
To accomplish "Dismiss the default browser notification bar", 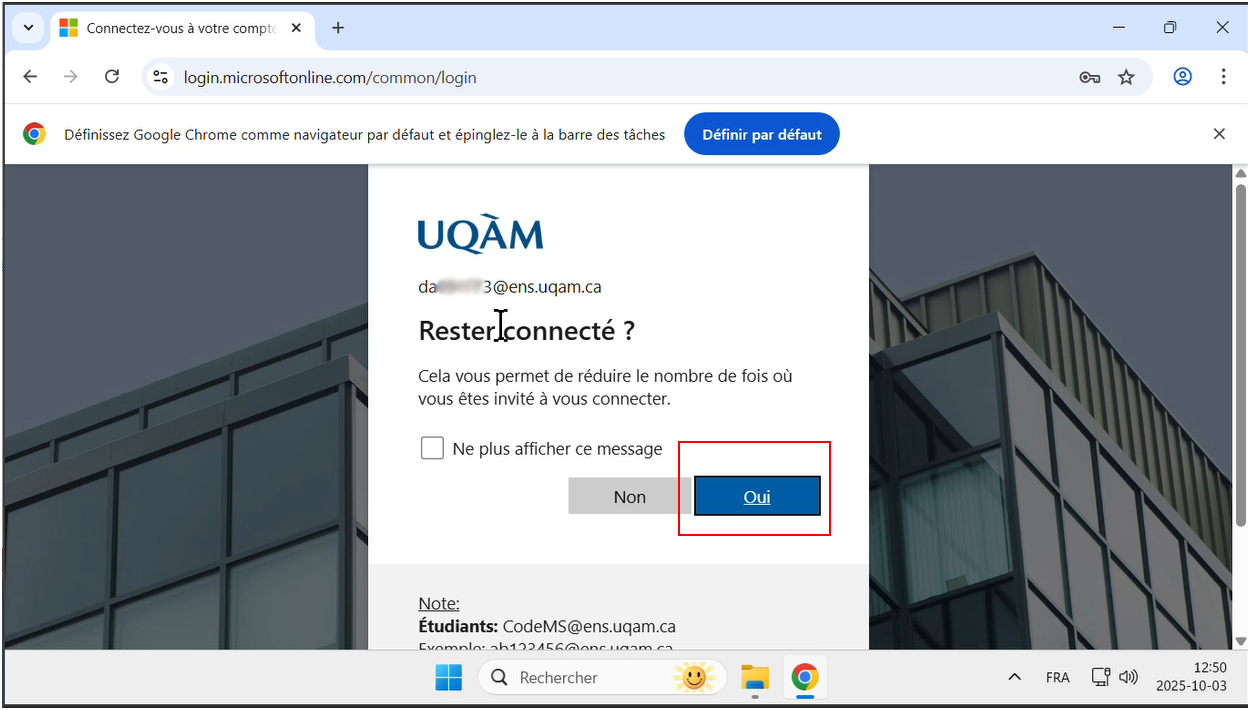I will click(x=1219, y=134).
